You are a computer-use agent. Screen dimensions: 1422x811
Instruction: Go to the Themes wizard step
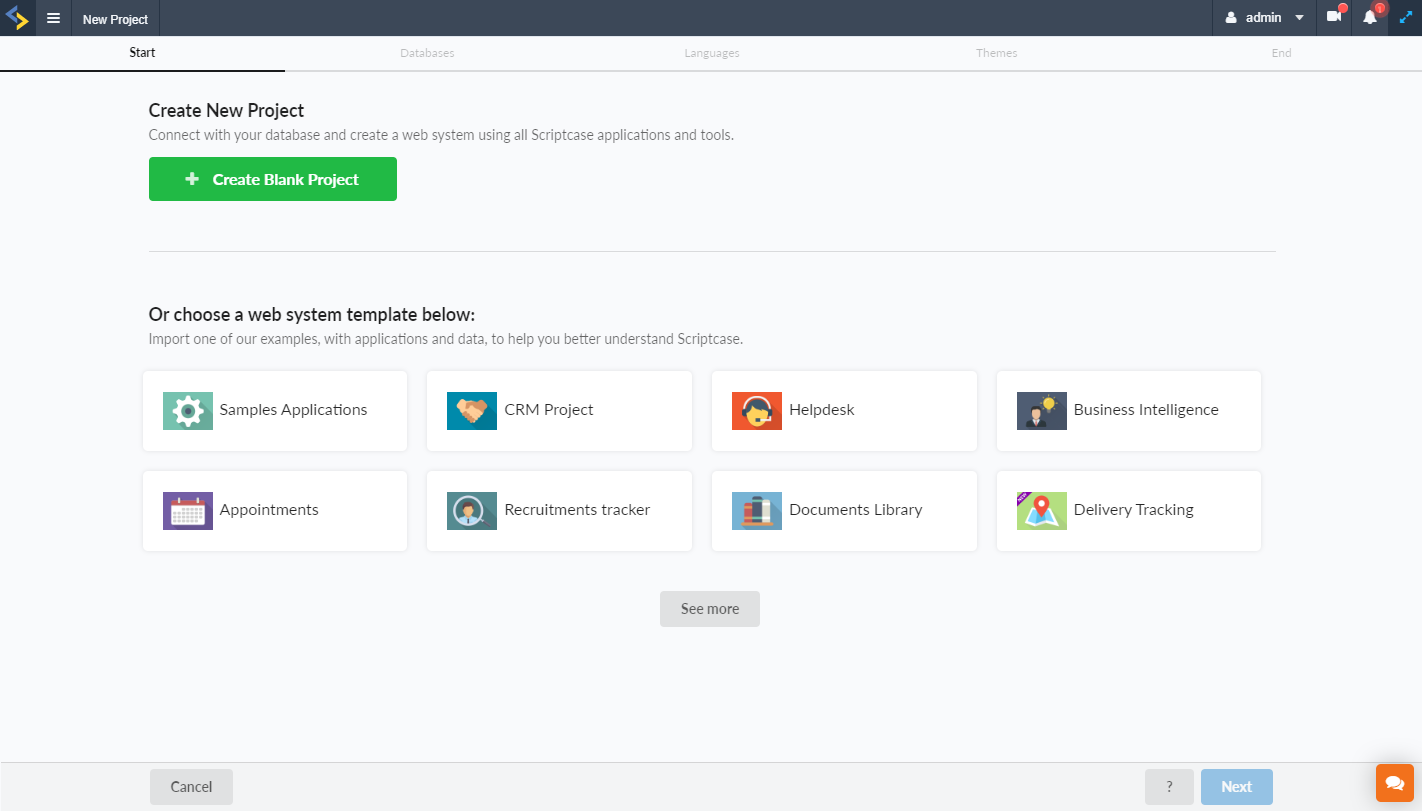tap(997, 53)
